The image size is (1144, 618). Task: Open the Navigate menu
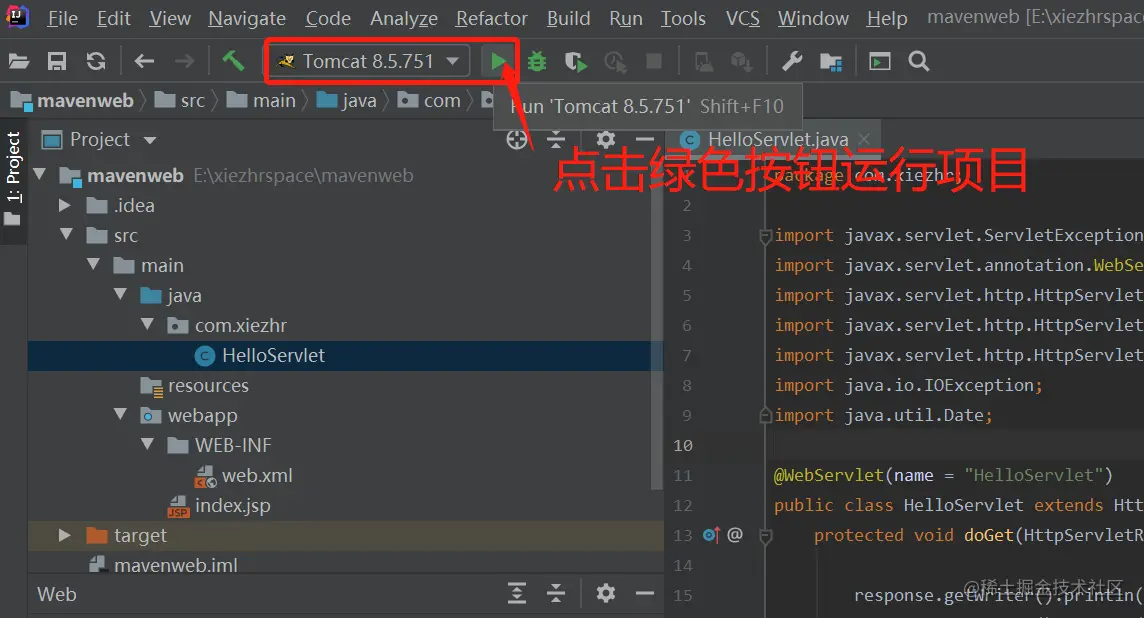tap(247, 18)
